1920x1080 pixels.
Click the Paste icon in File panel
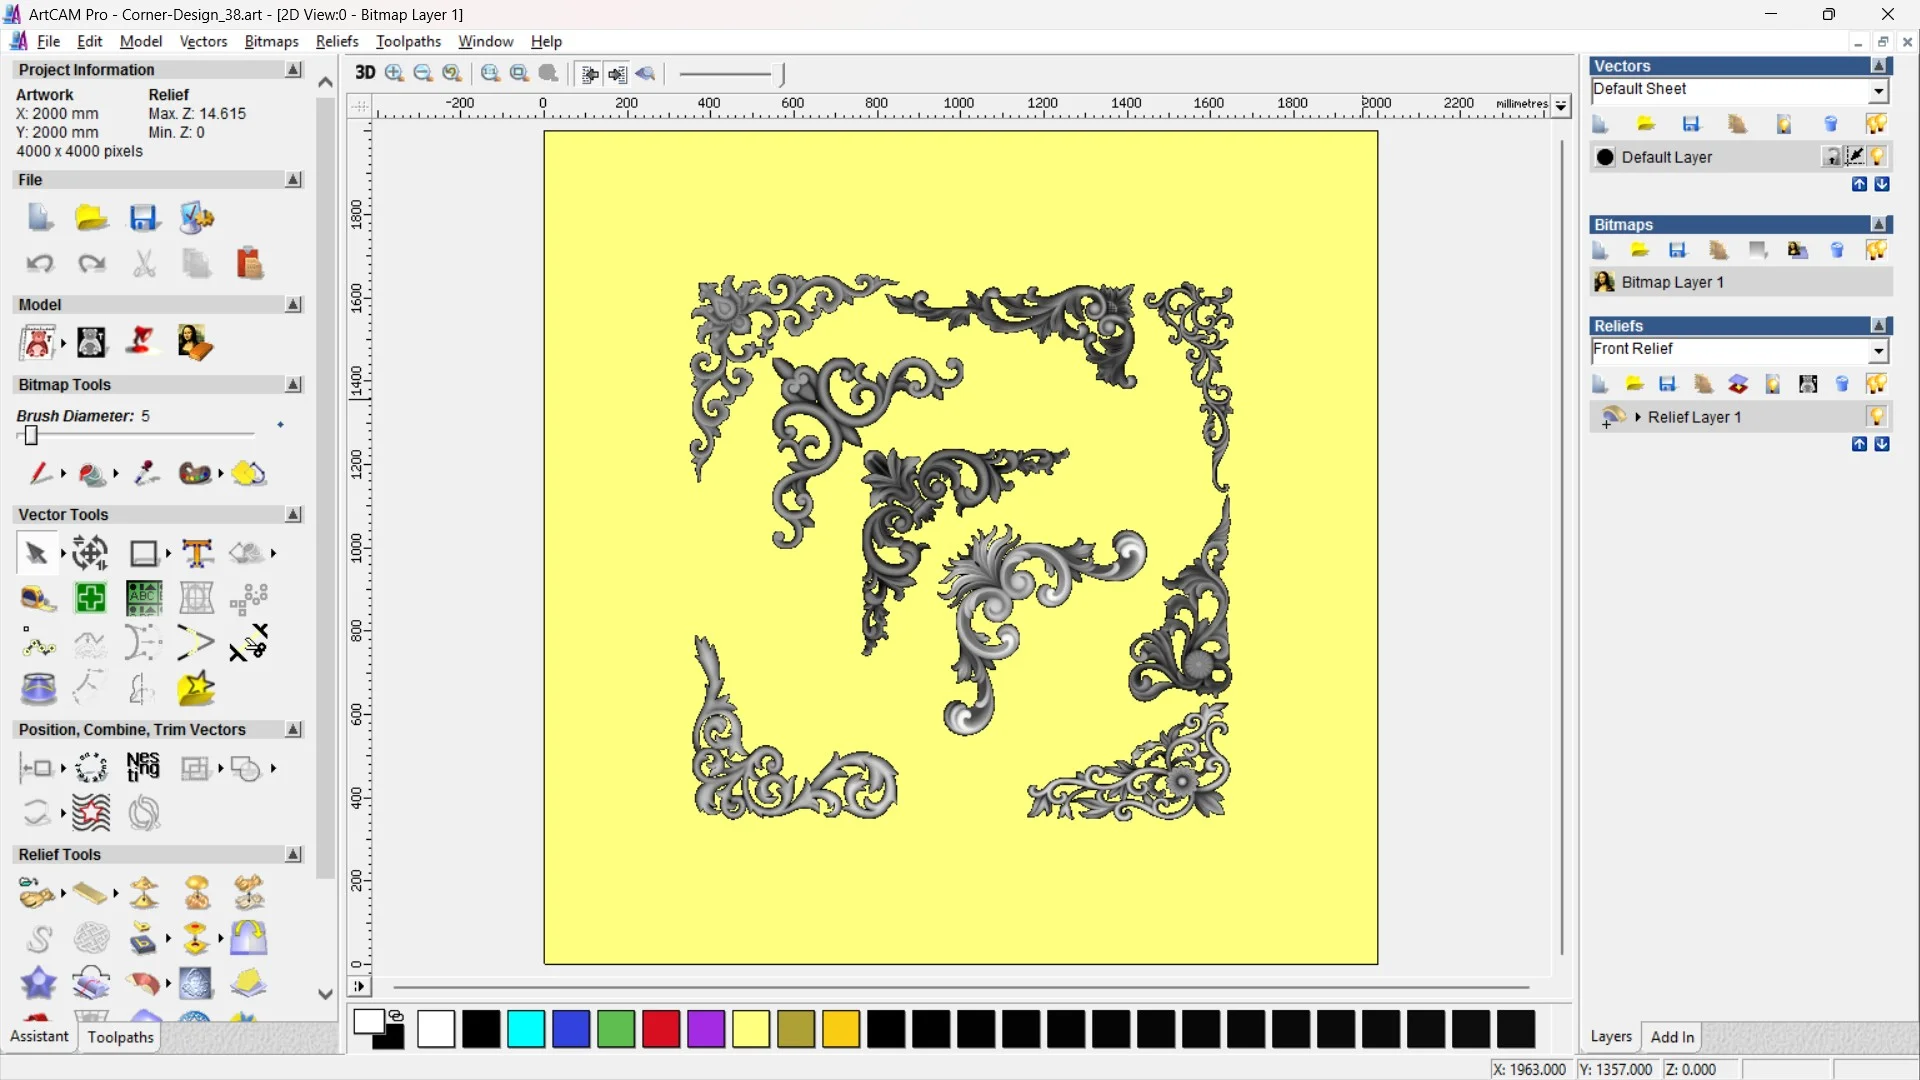[x=249, y=263]
